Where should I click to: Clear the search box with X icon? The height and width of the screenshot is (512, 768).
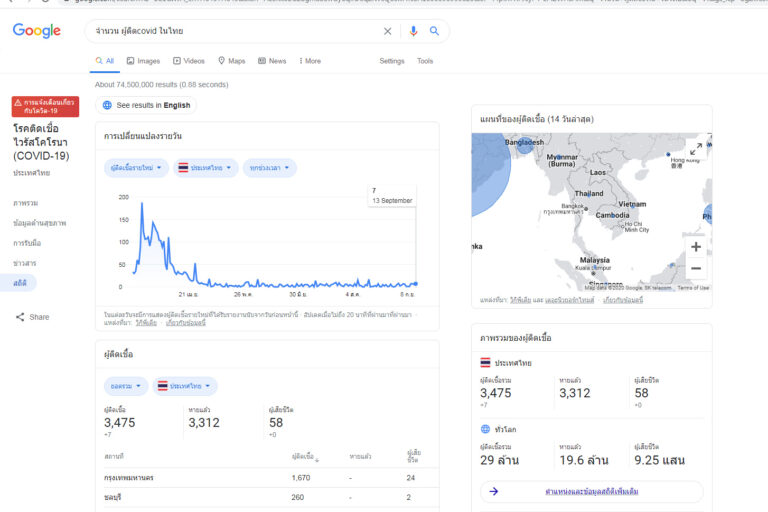pyautogui.click(x=388, y=31)
